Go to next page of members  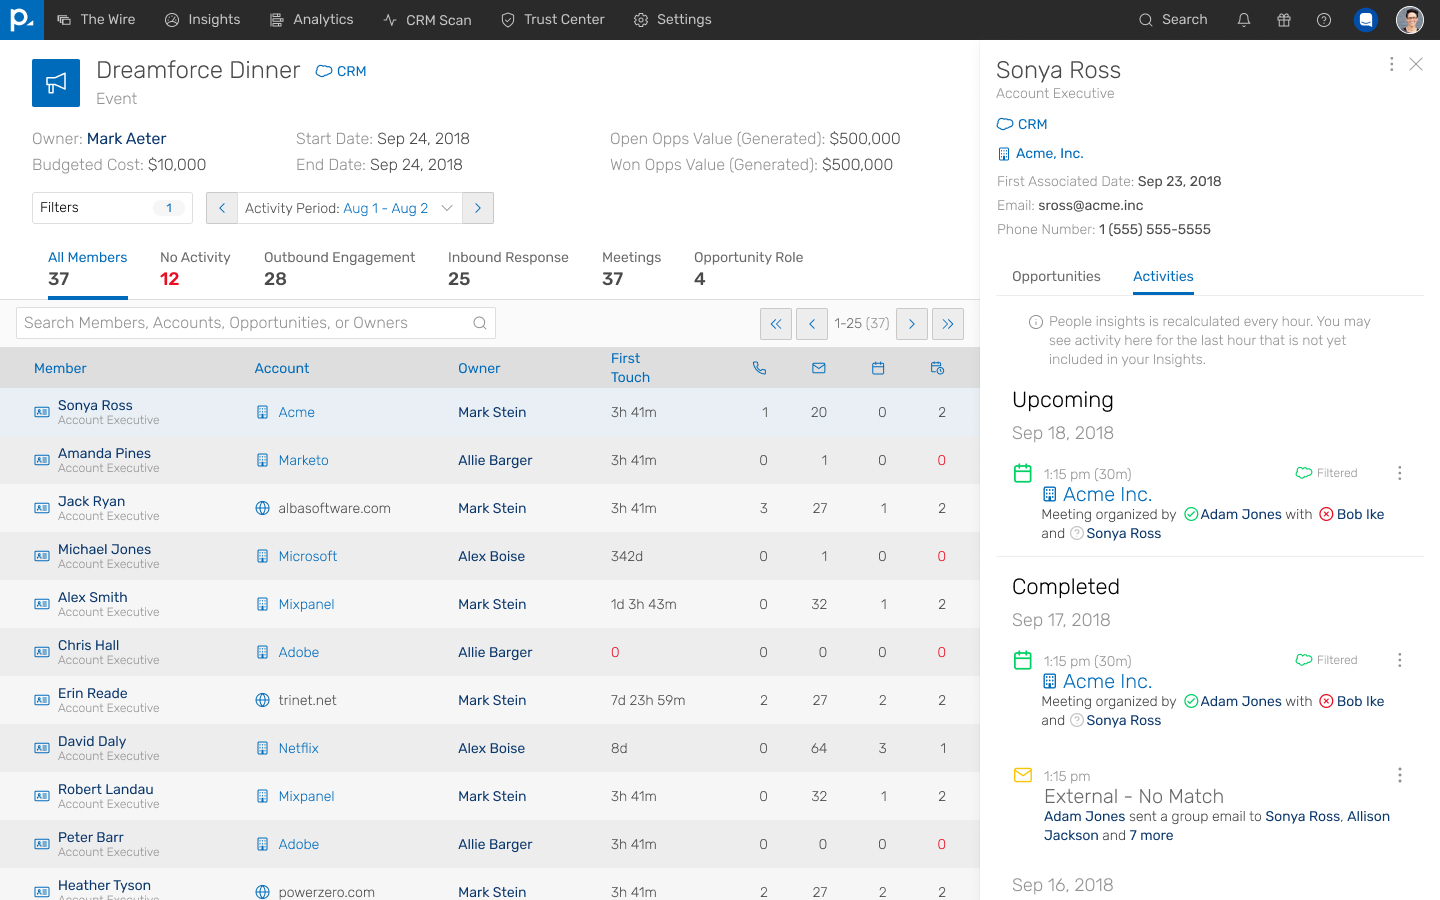point(912,324)
